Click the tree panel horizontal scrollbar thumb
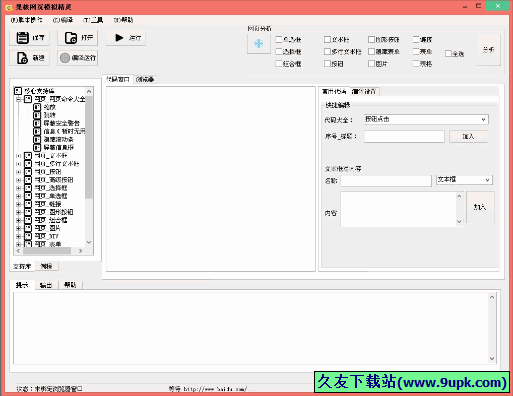 [x=47, y=251]
